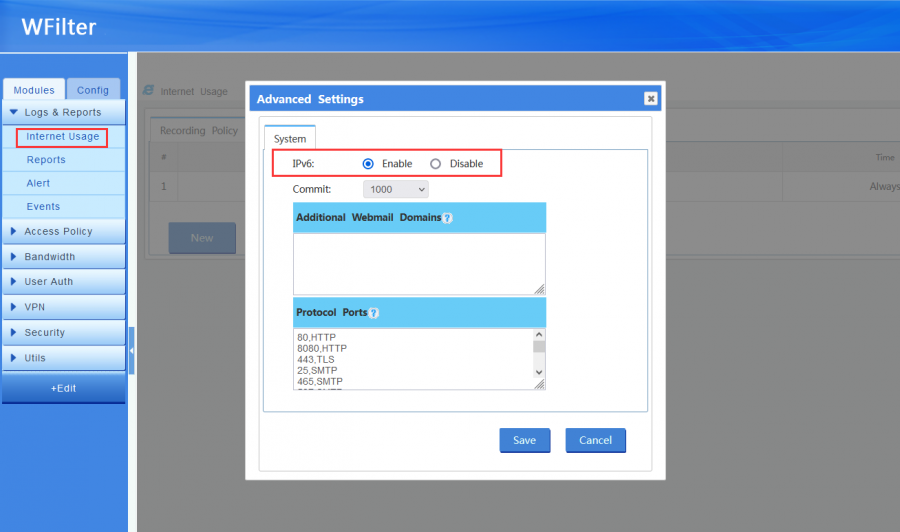
Task: Click row number '1' in the policy table
Action: point(164,187)
